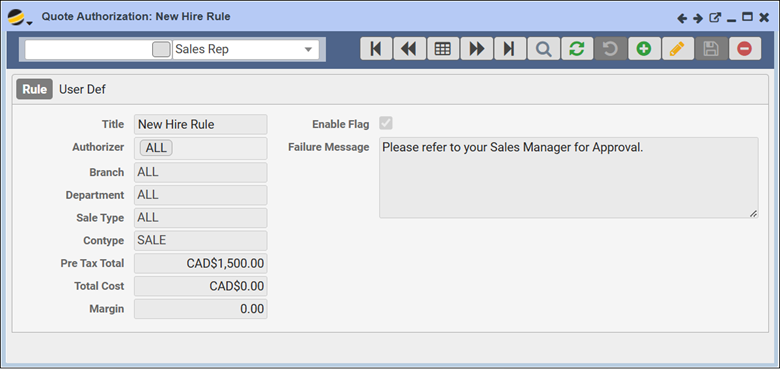The width and height of the screenshot is (780, 369).
Task: Select the Rule tab
Action: coord(34,90)
